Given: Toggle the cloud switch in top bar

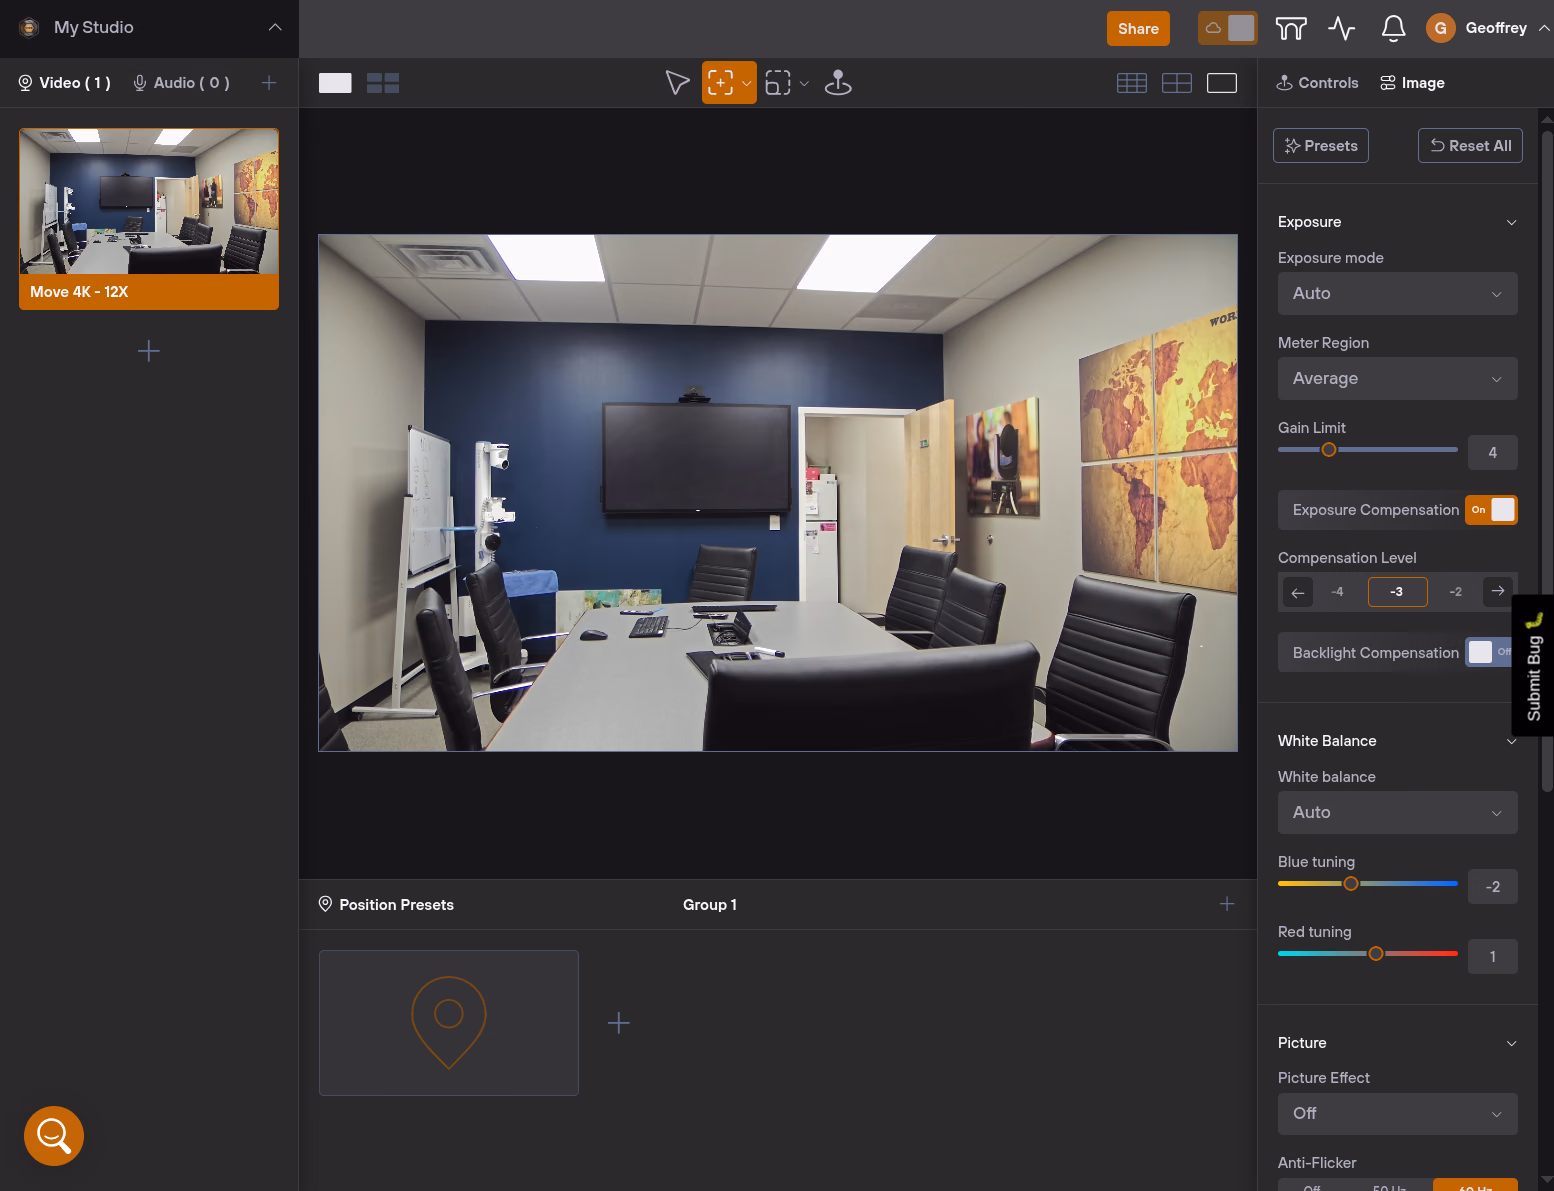Looking at the screenshot, I should tap(1228, 28).
